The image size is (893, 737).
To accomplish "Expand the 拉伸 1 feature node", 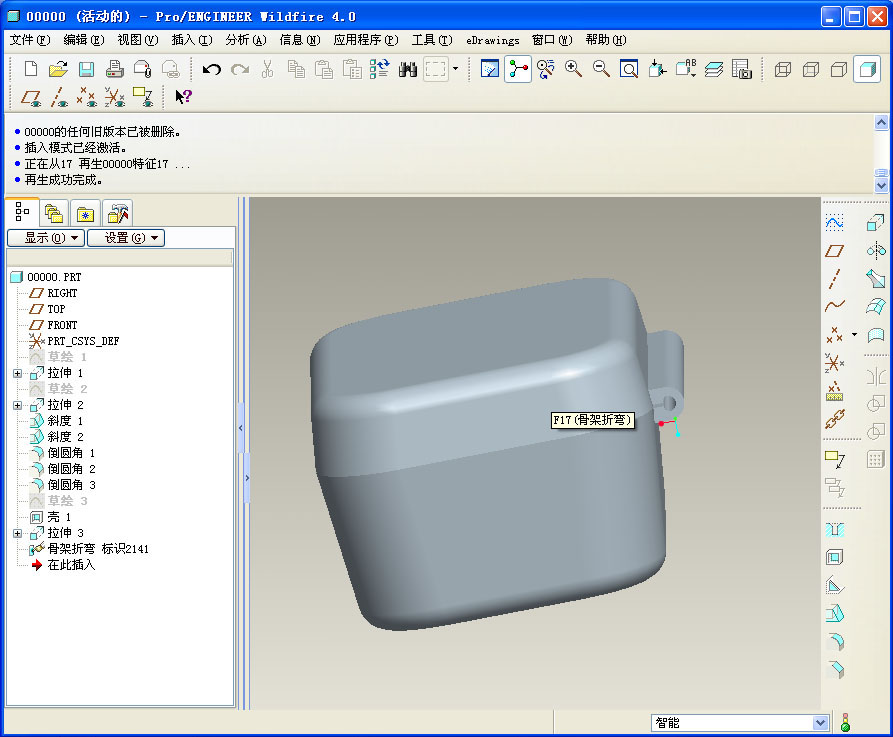I will (18, 374).
